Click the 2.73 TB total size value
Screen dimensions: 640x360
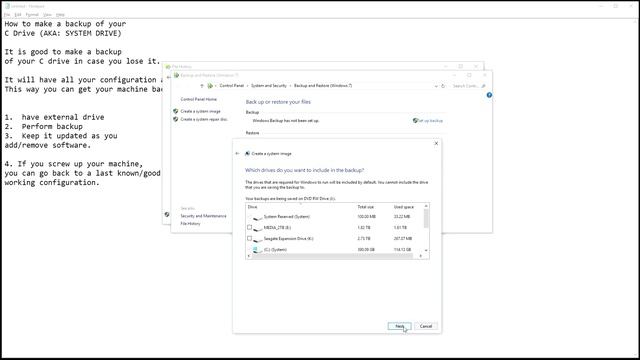[364, 238]
